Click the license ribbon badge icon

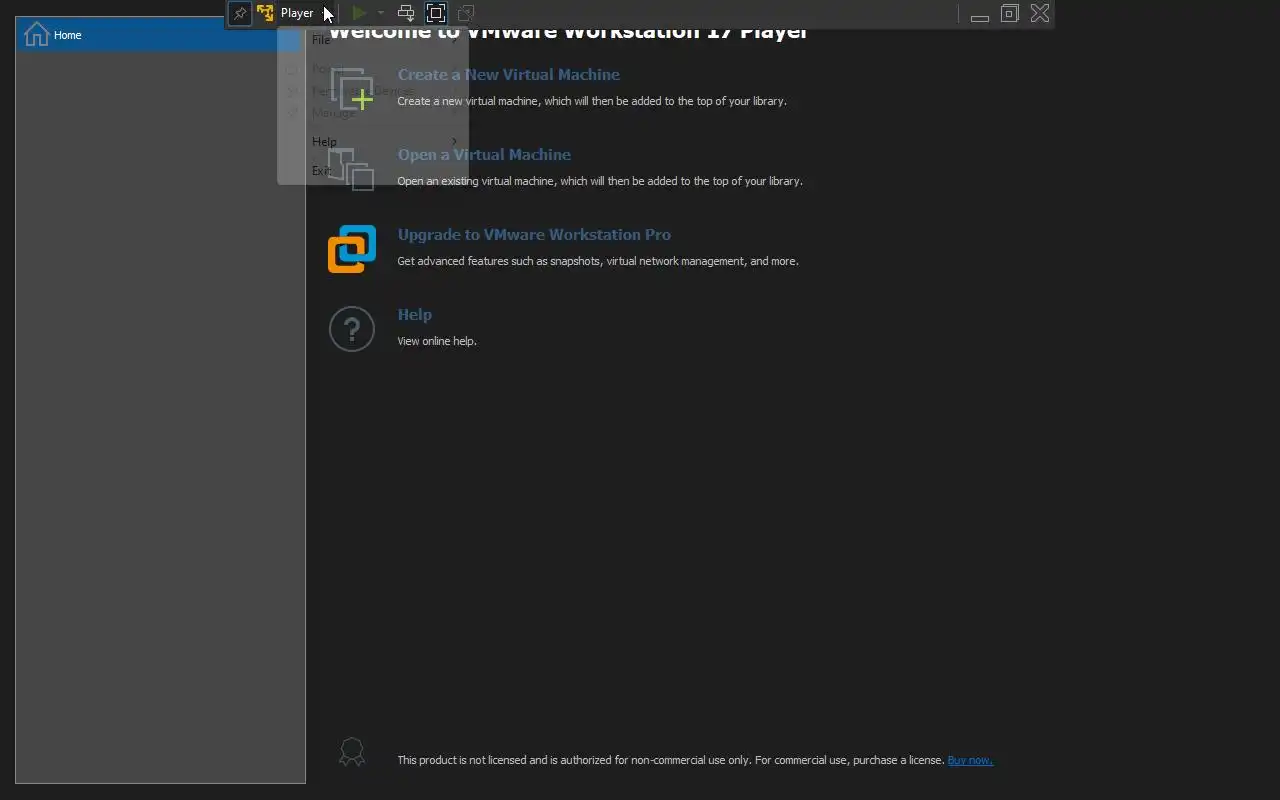352,752
